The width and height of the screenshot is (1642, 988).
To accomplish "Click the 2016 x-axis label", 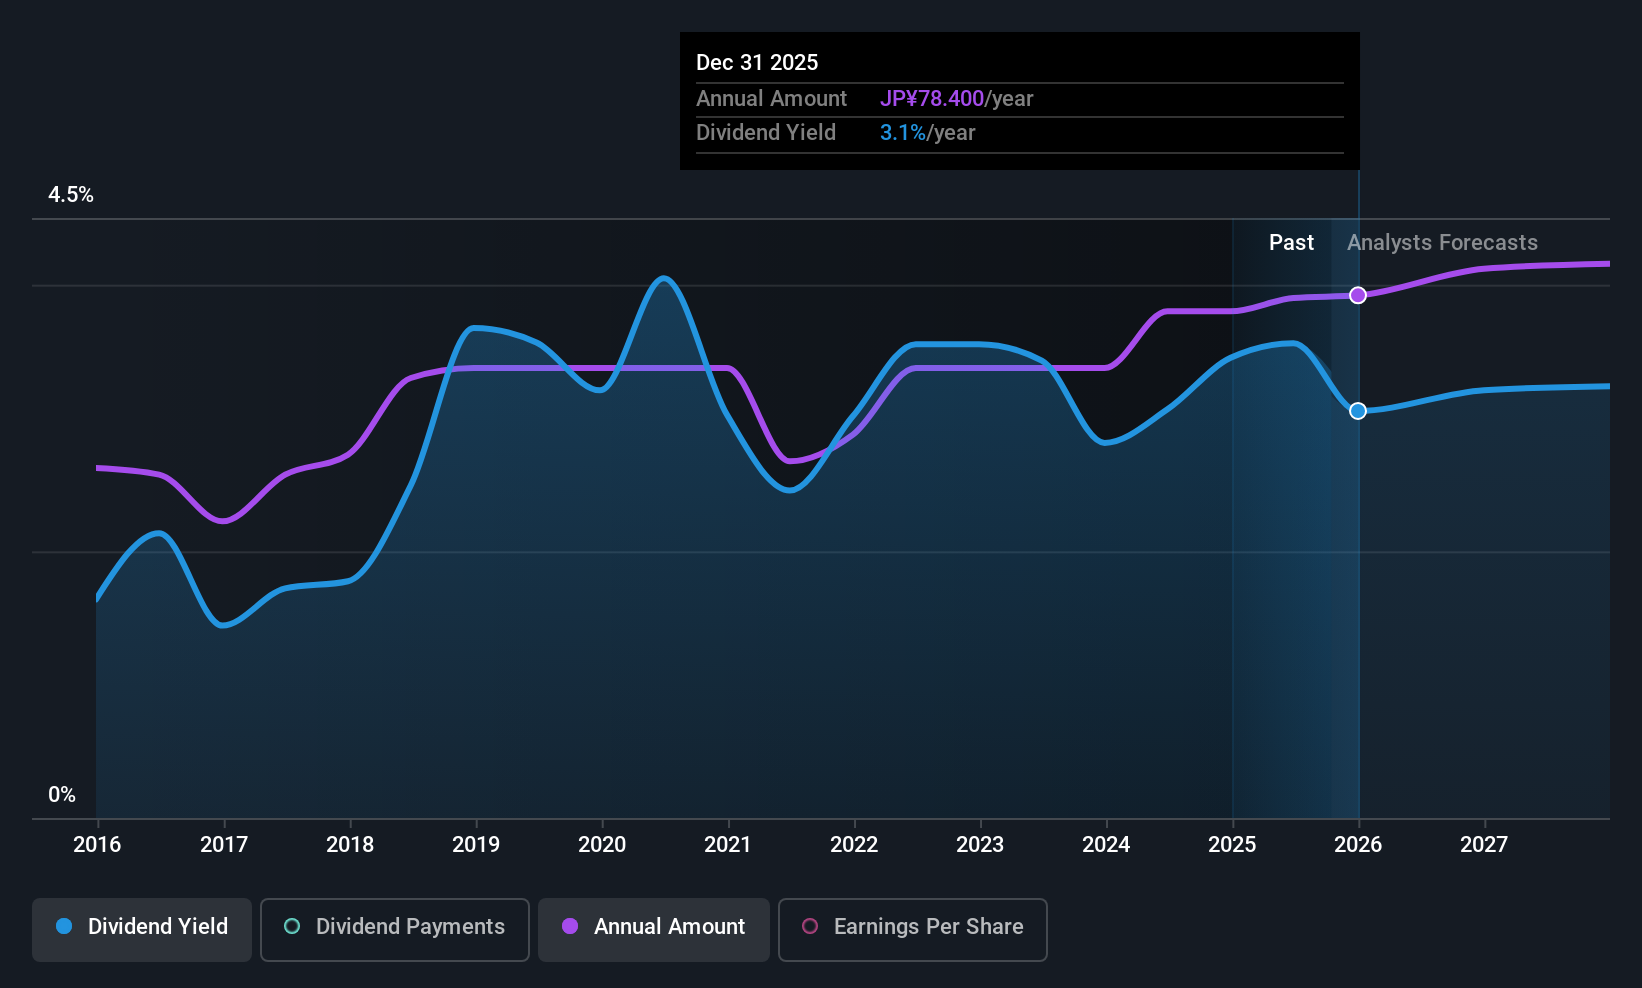I will coord(97,844).
